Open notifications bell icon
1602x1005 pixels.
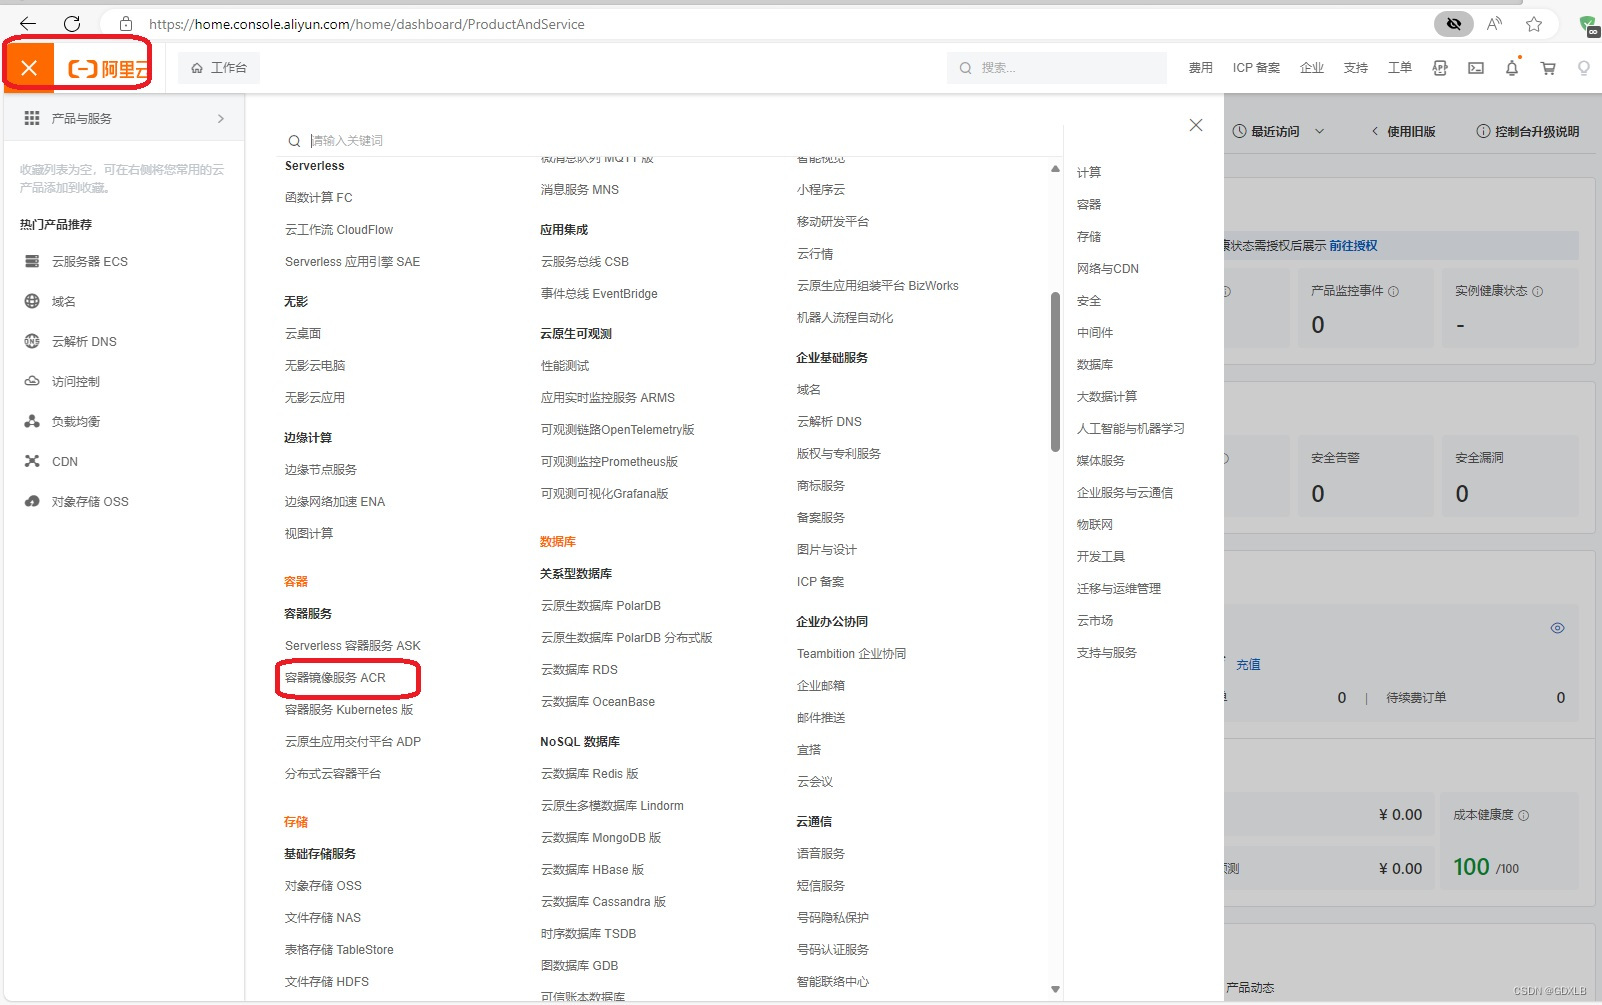[1512, 68]
